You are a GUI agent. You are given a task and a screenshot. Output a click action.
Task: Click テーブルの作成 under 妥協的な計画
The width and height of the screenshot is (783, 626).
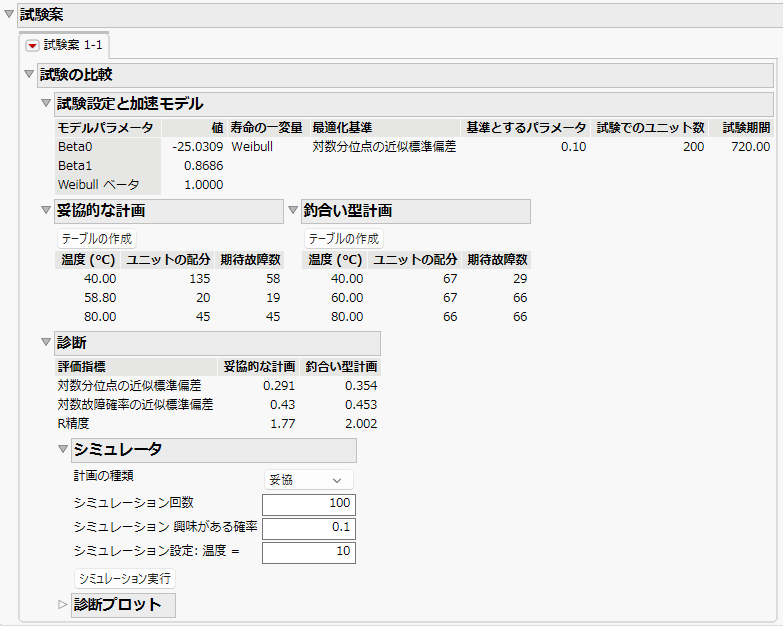pyautogui.click(x=97, y=239)
